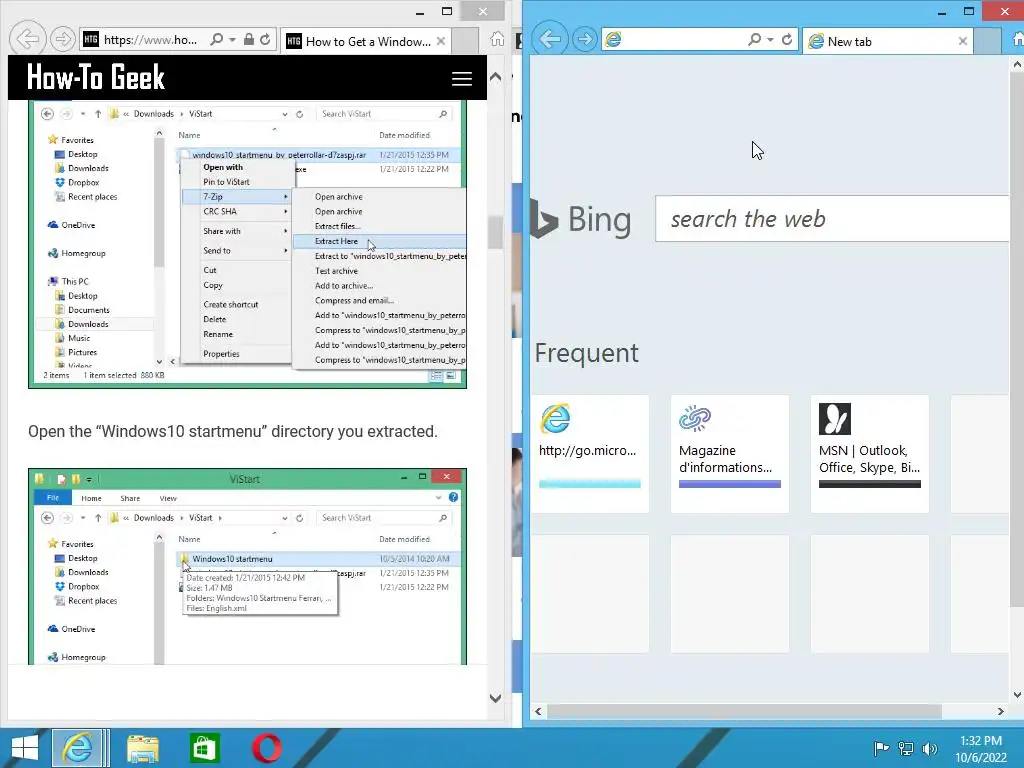This screenshot has width=1024, height=768.
Task: Click Internet Explorer taskbar icon
Action: 77,748
